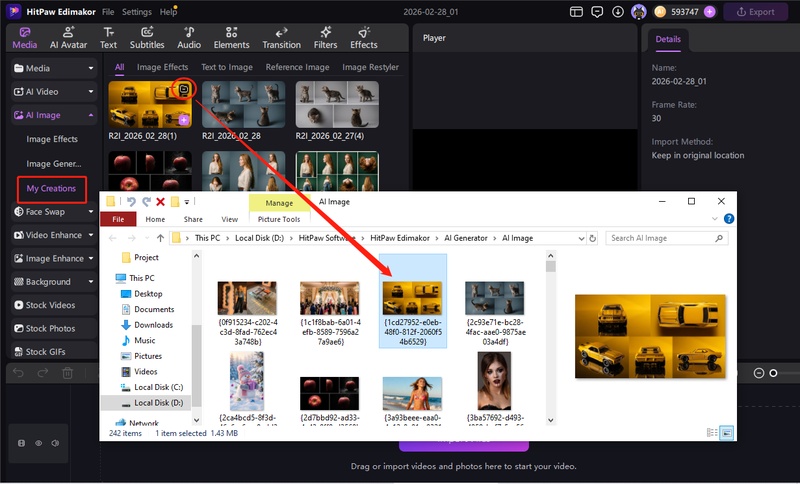Select Downloads in Explorer navigation pane
The image size is (800, 484).
pyautogui.click(x=147, y=325)
